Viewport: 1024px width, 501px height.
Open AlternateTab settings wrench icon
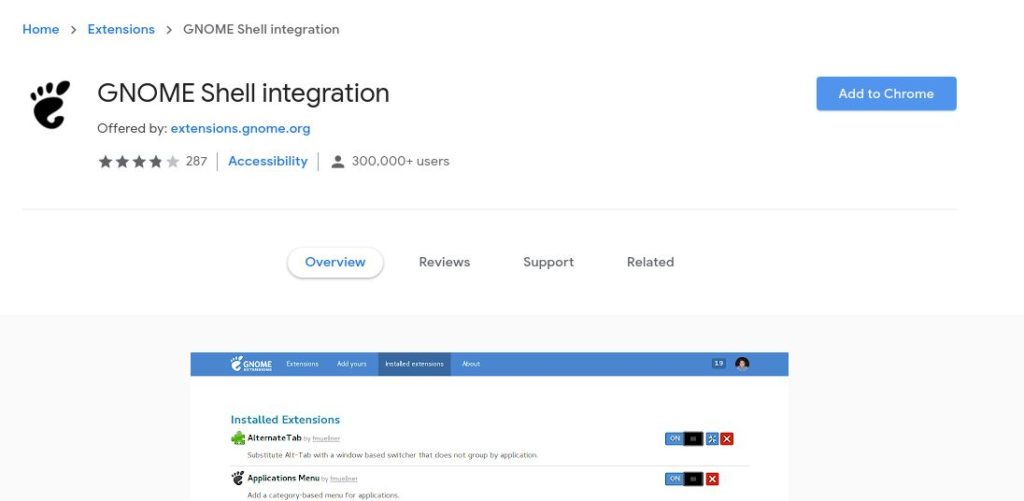(712, 439)
